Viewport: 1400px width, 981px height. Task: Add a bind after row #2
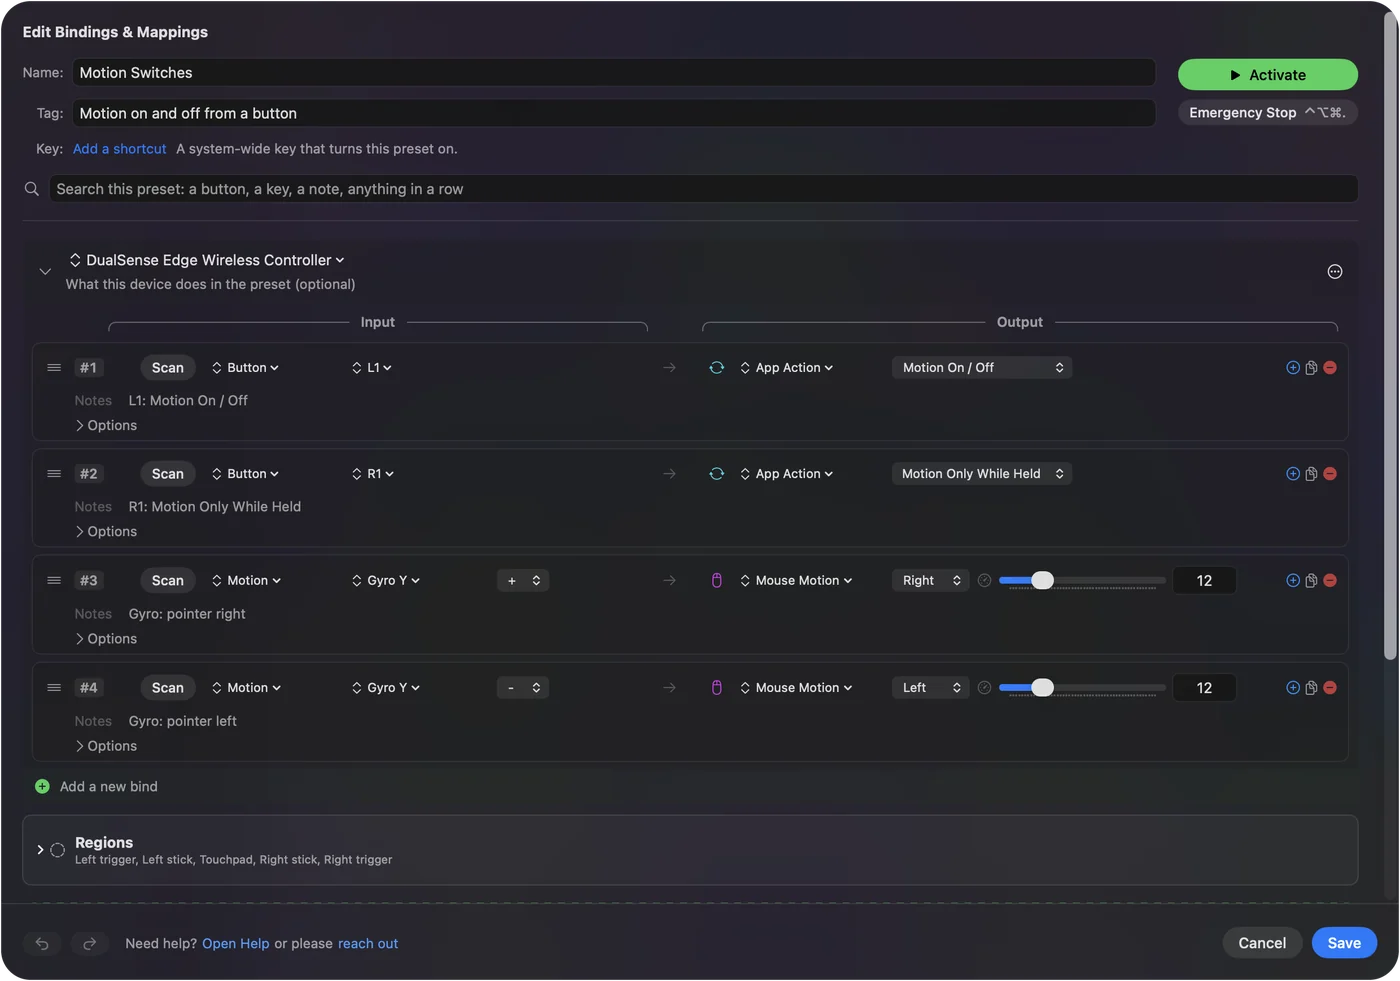point(1293,474)
